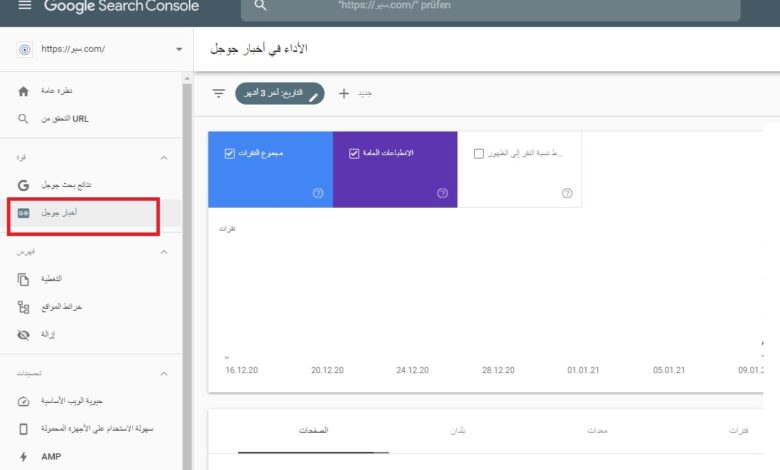
Task: Click the Removals crossed-eye icon
Action: click(23, 334)
